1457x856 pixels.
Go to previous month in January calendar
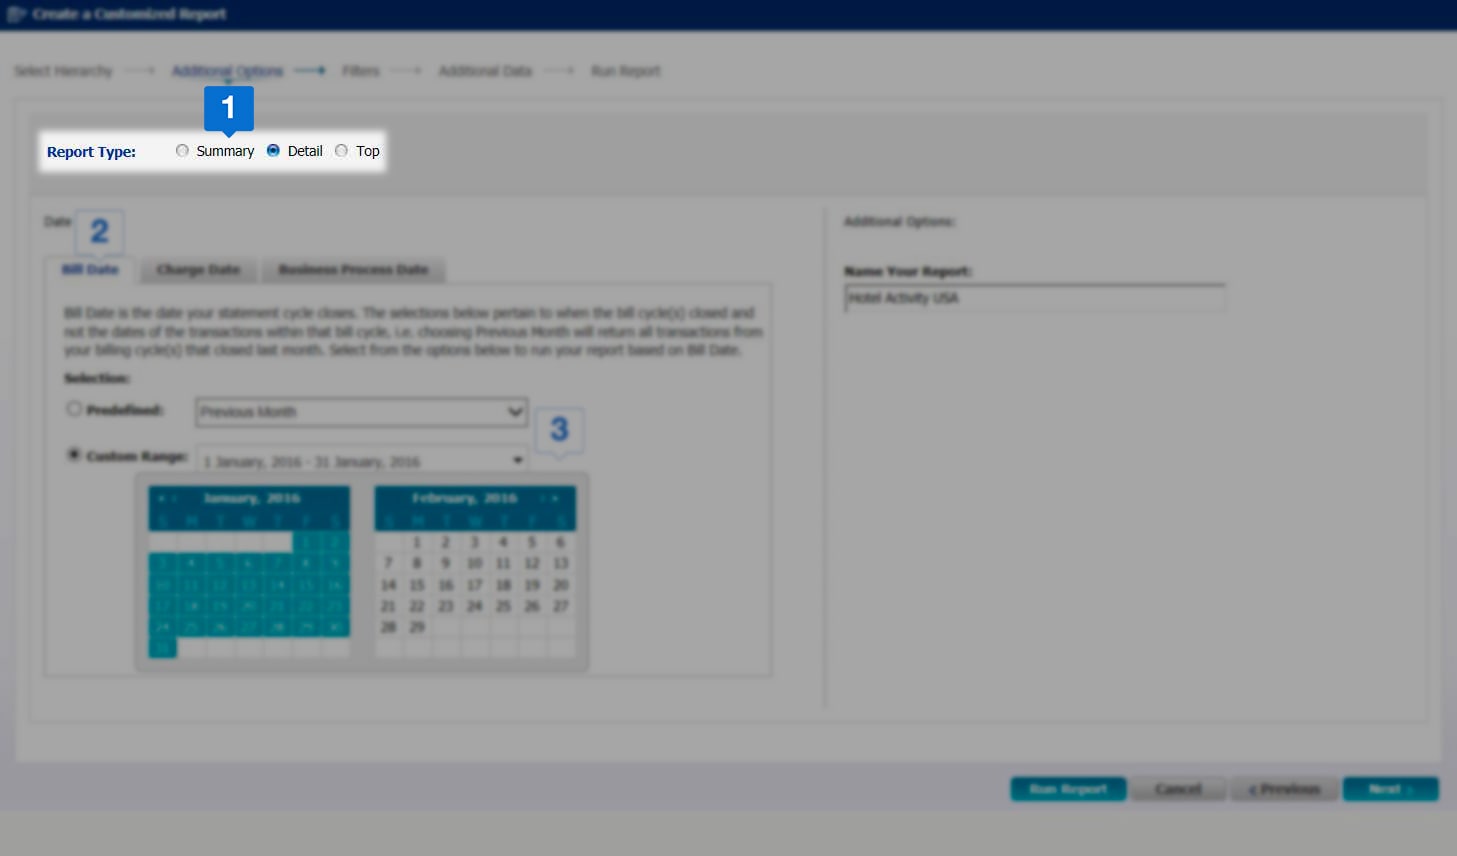click(x=161, y=498)
